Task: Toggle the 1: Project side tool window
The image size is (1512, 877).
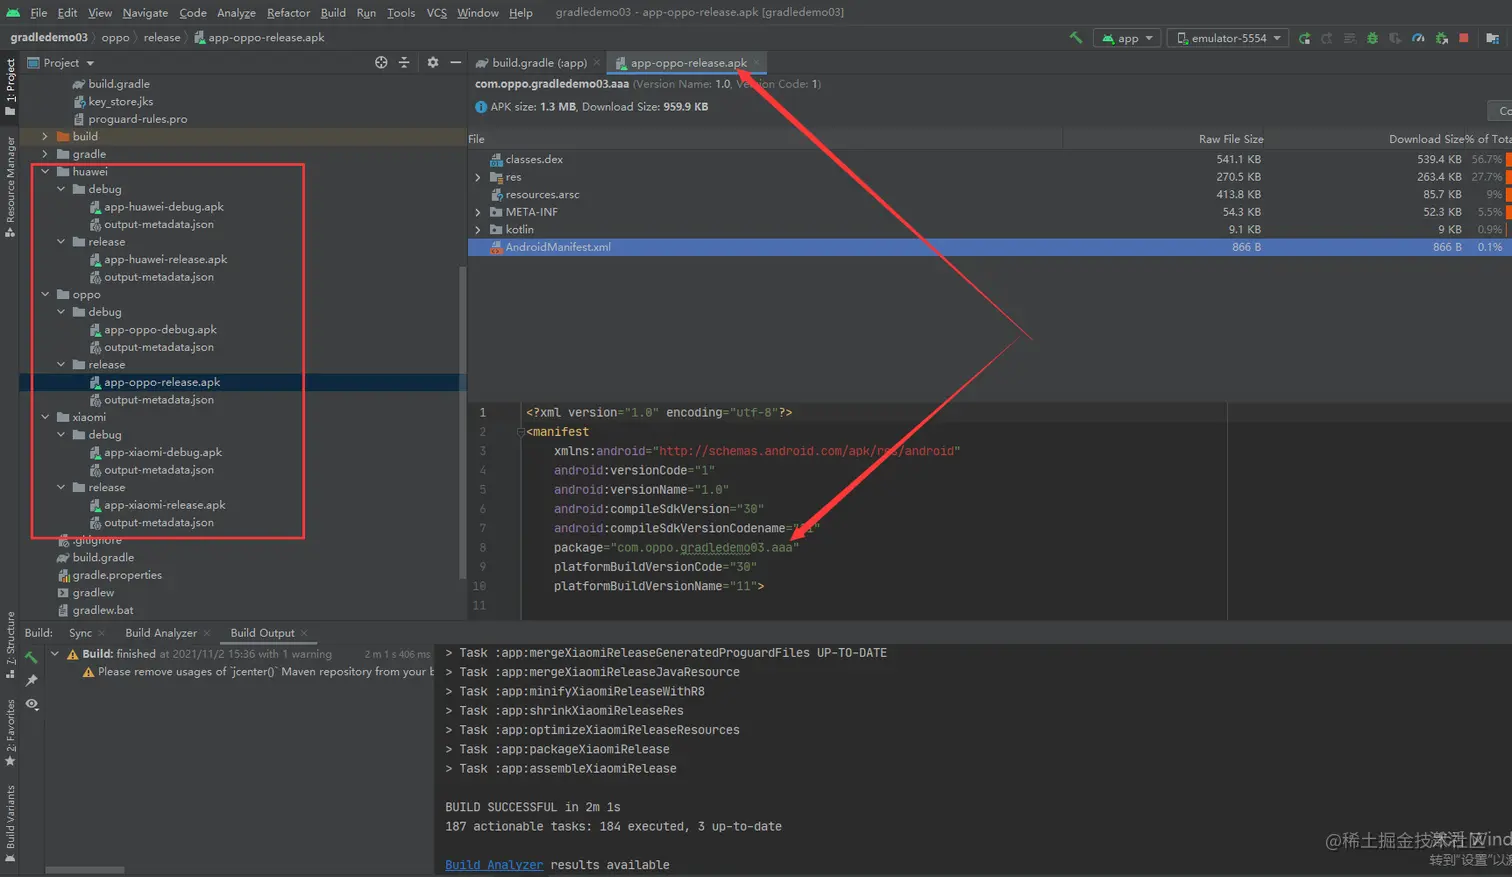Action: (x=10, y=88)
